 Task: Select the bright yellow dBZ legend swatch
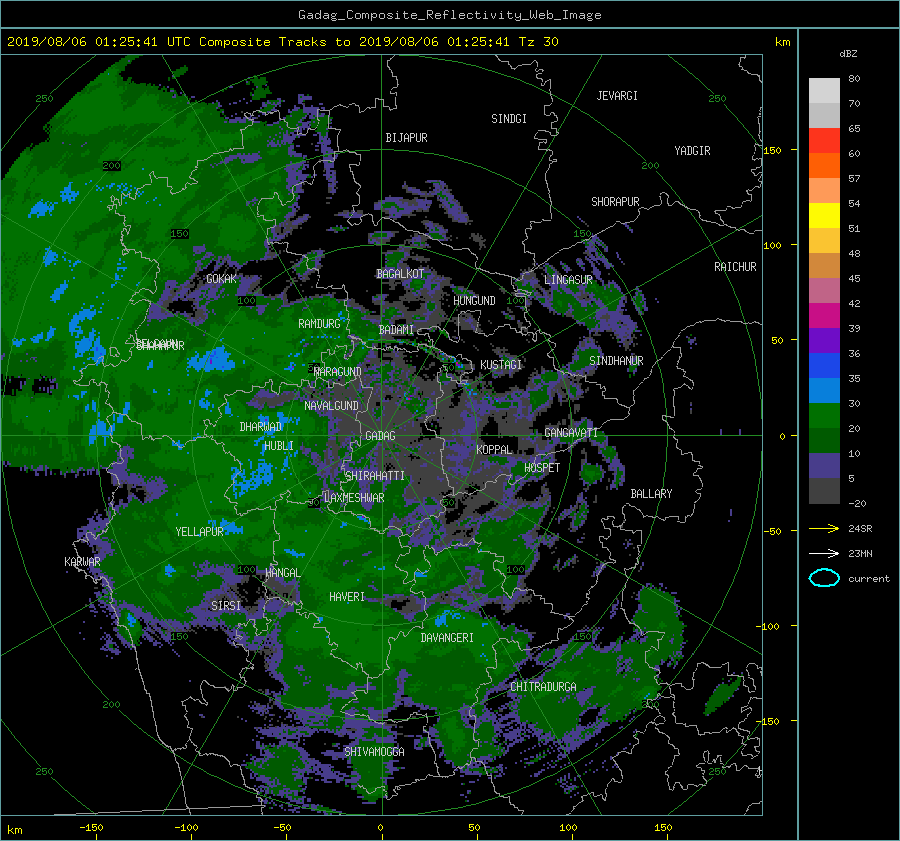pyautogui.click(x=824, y=216)
